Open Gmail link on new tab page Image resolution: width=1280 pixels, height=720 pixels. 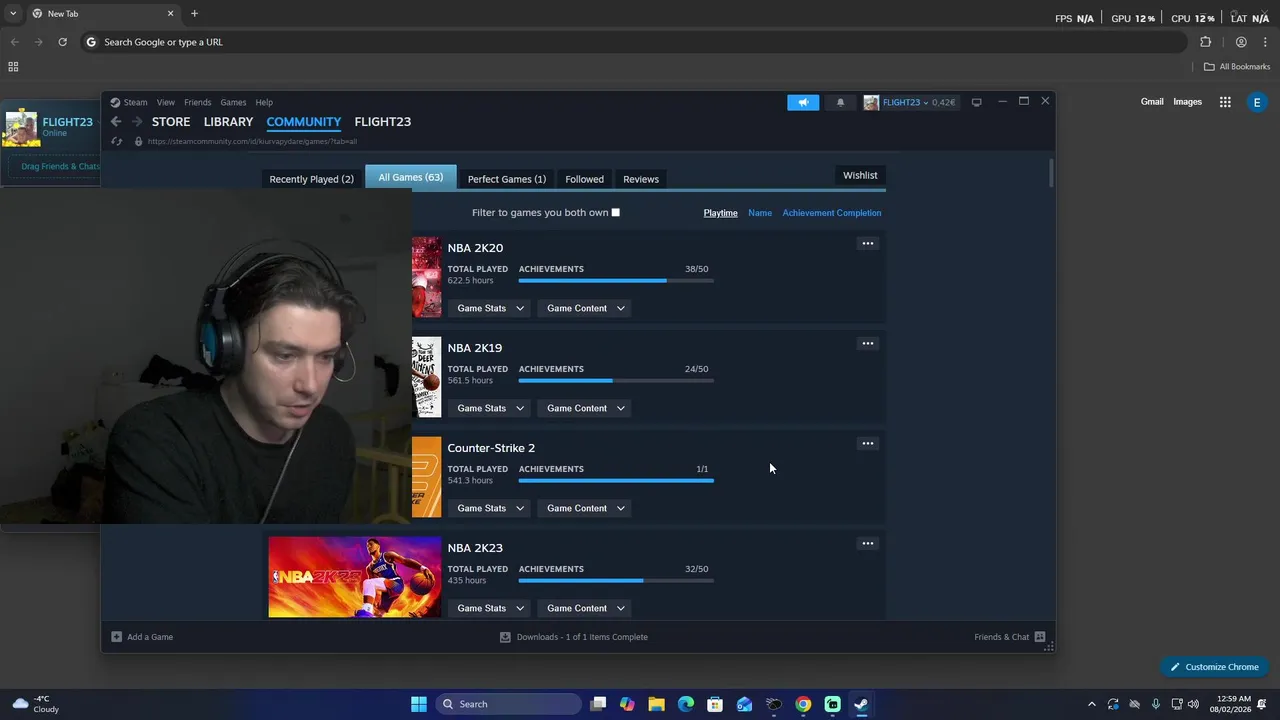pyautogui.click(x=1152, y=102)
